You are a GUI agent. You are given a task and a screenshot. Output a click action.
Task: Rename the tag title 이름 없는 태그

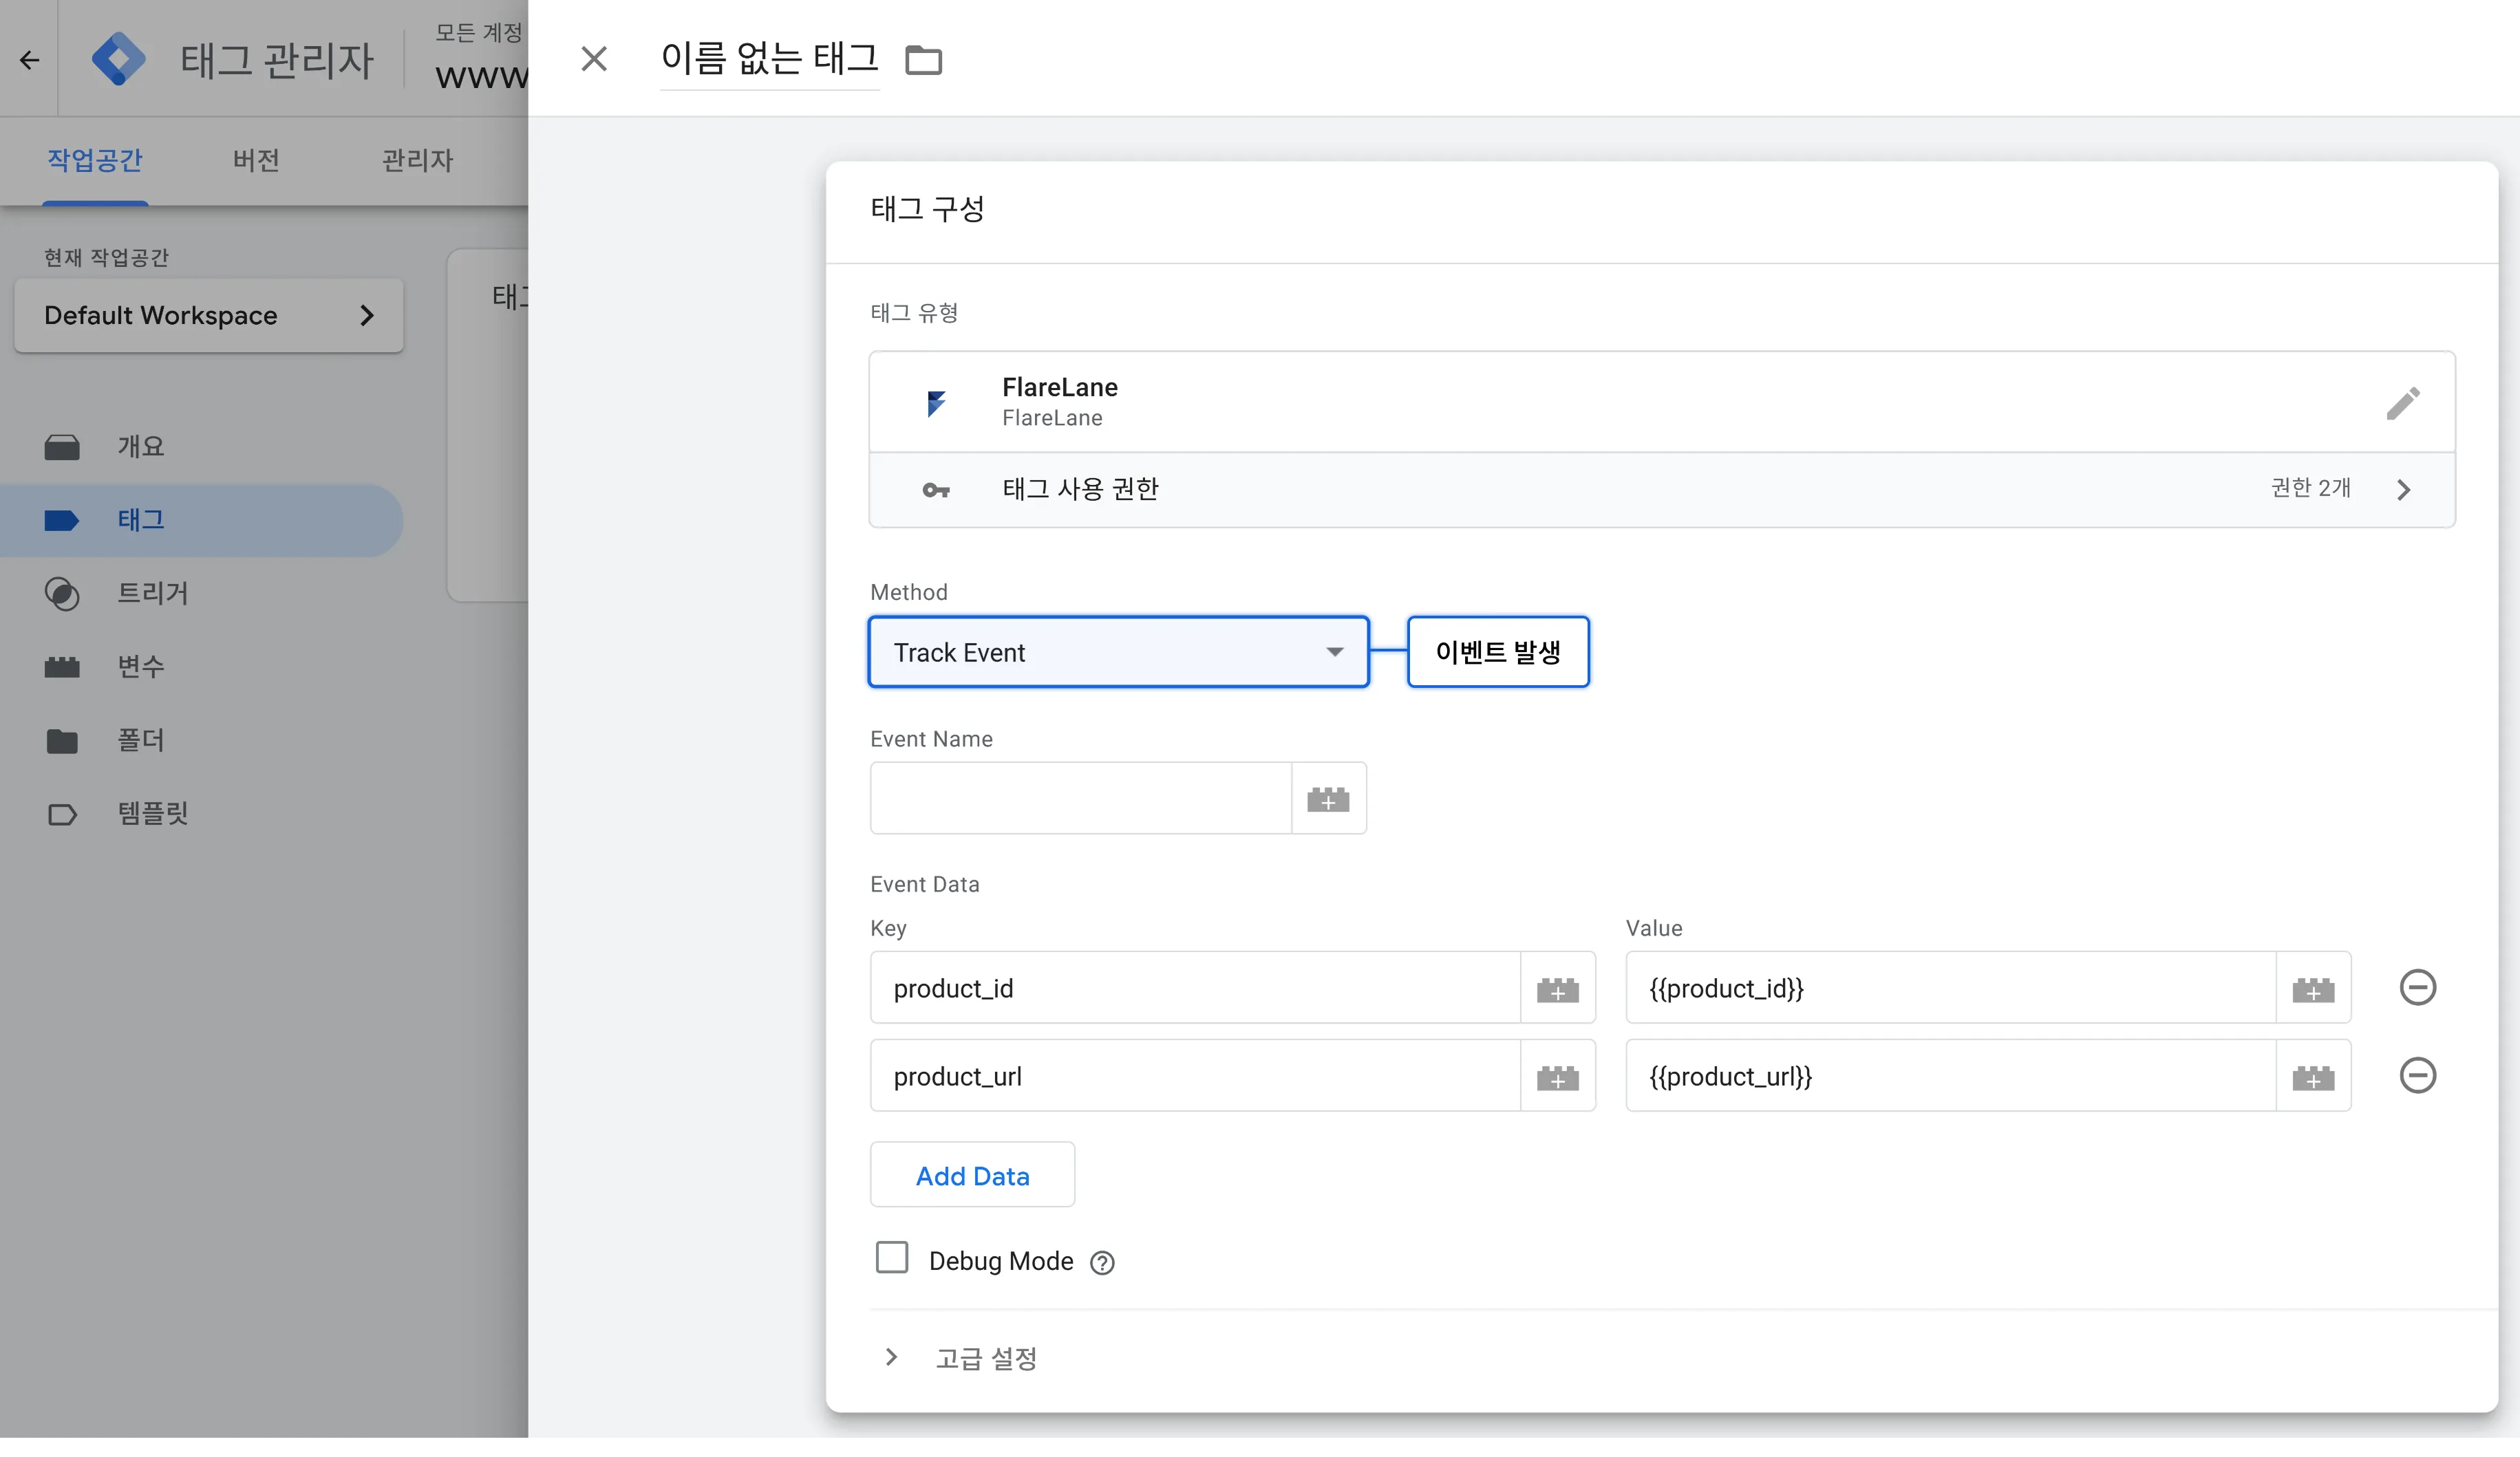[x=769, y=59]
